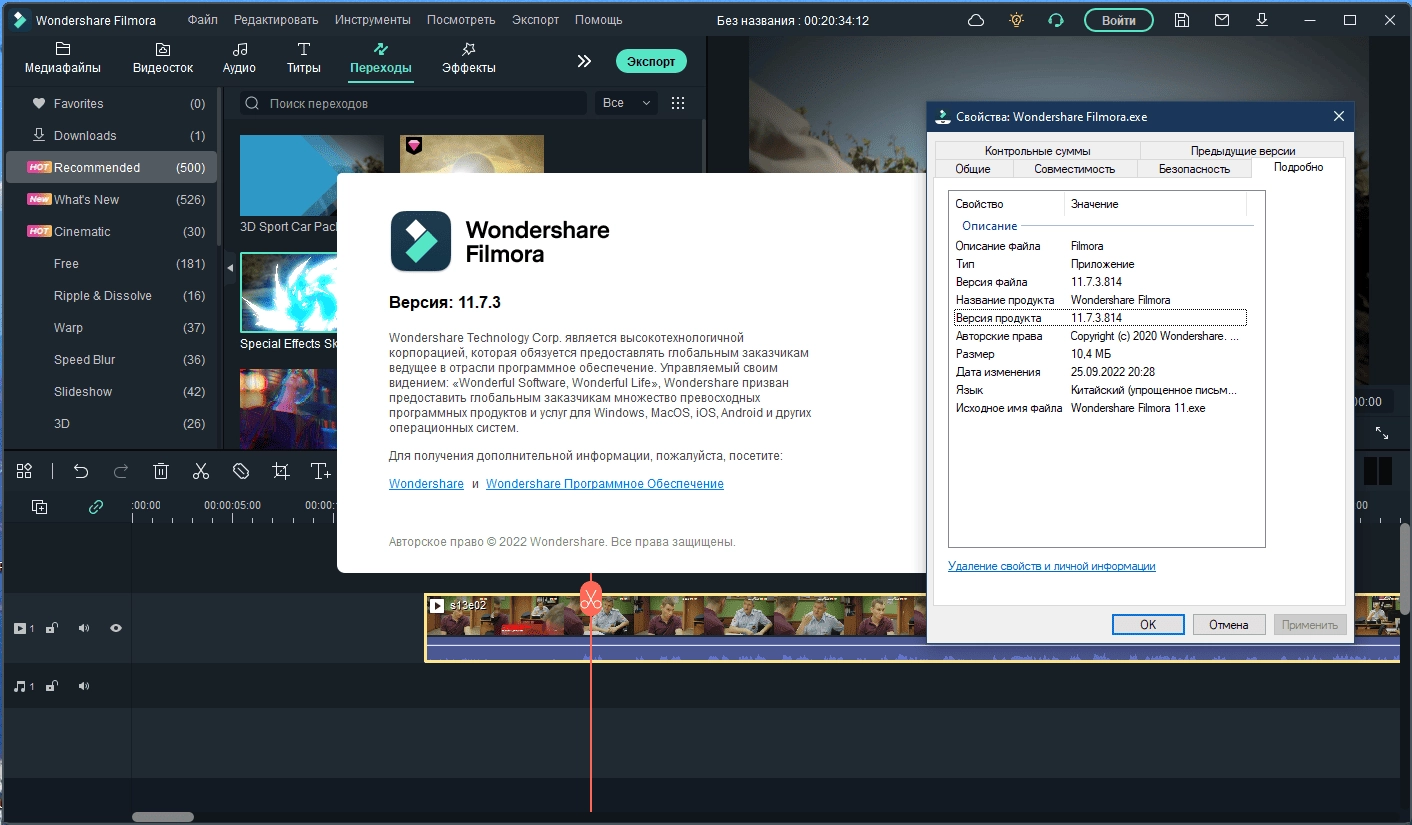Open the envelope messages icon

tap(1222, 20)
